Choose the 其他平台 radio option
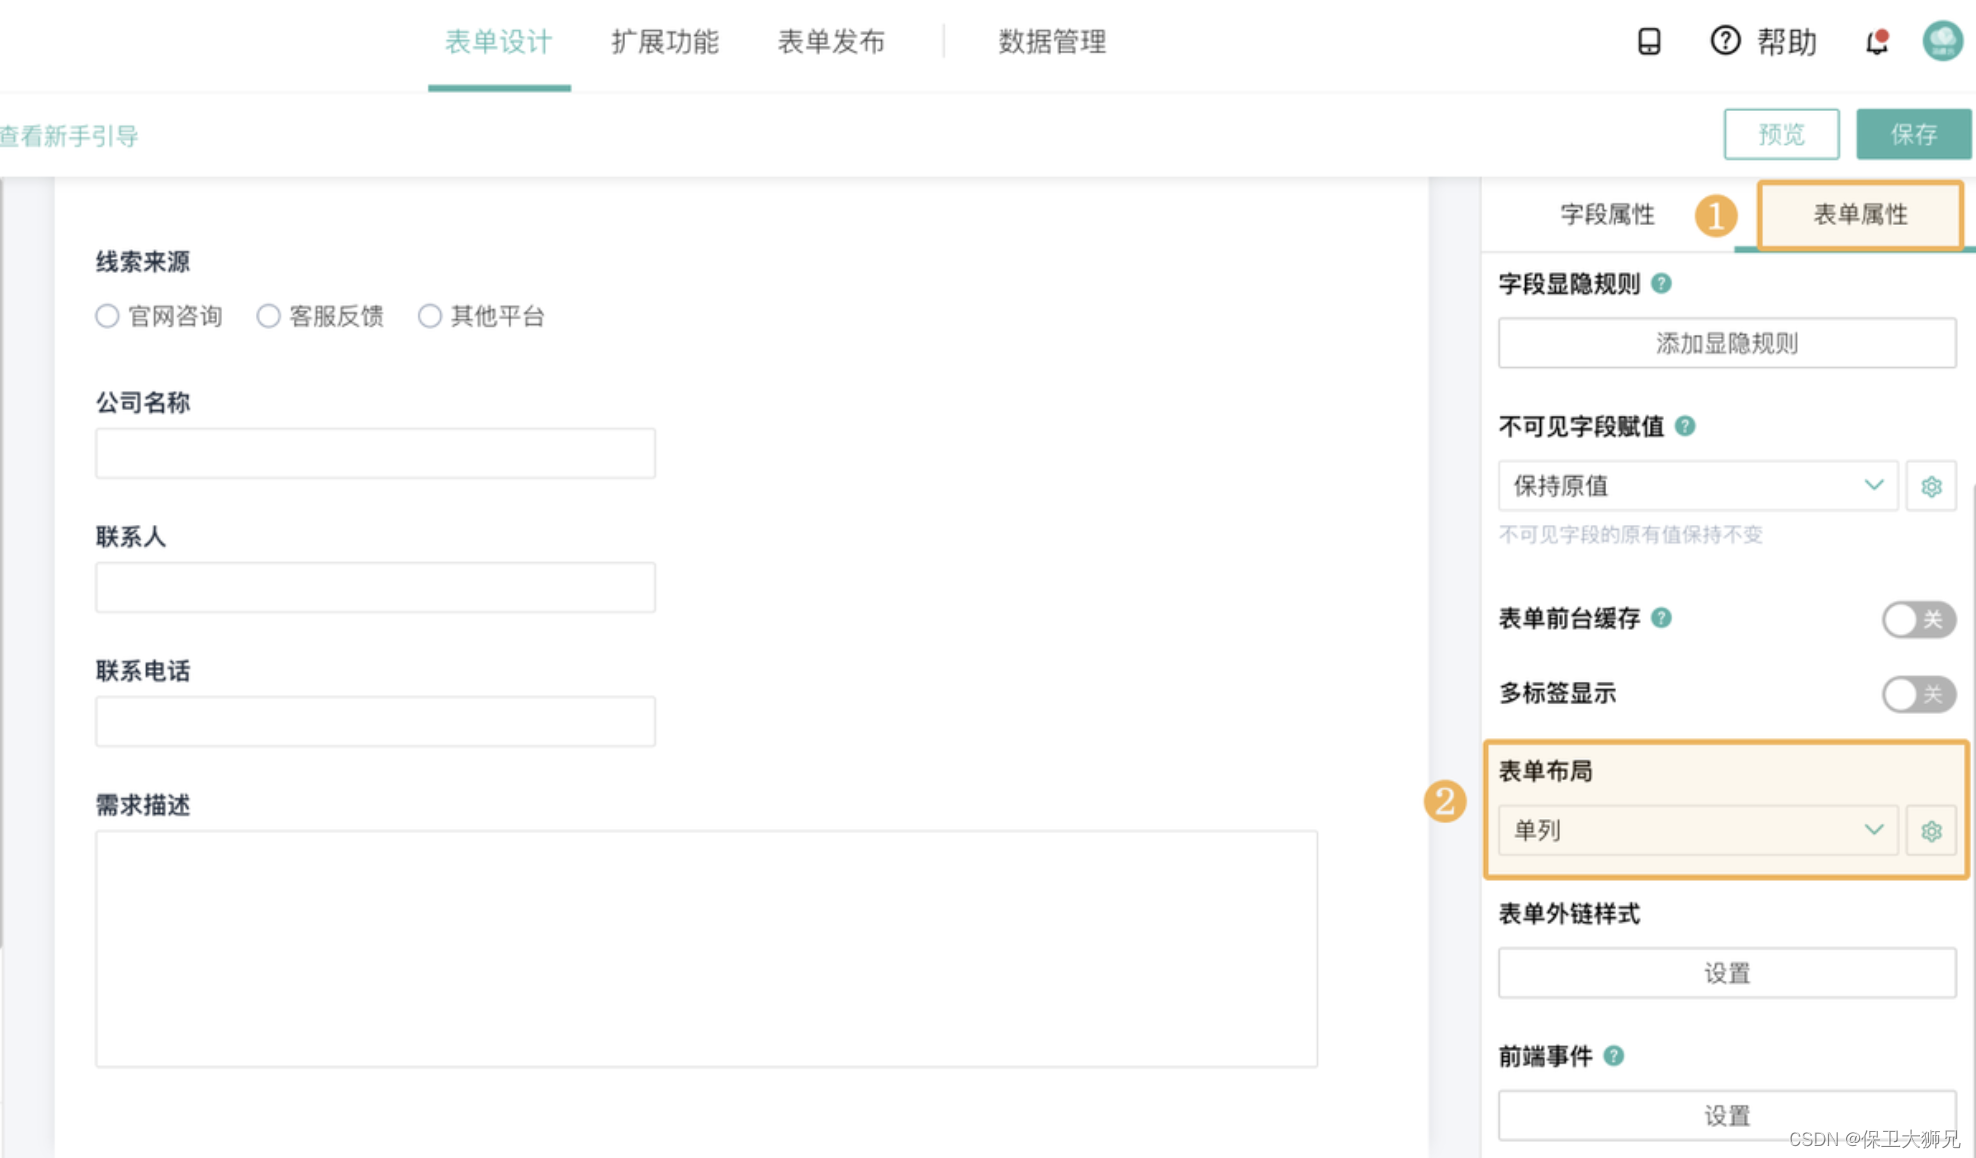The width and height of the screenshot is (1976, 1158). [430, 317]
